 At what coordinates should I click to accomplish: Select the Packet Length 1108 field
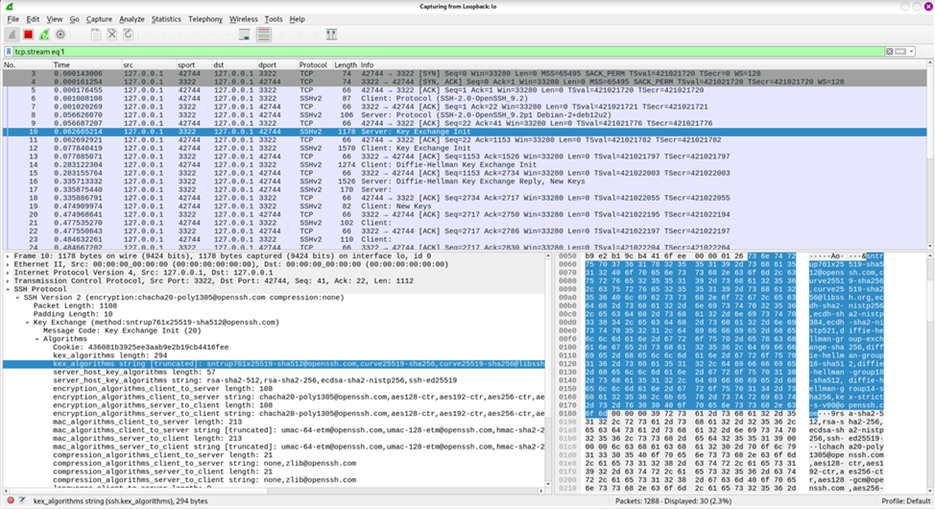(75, 306)
